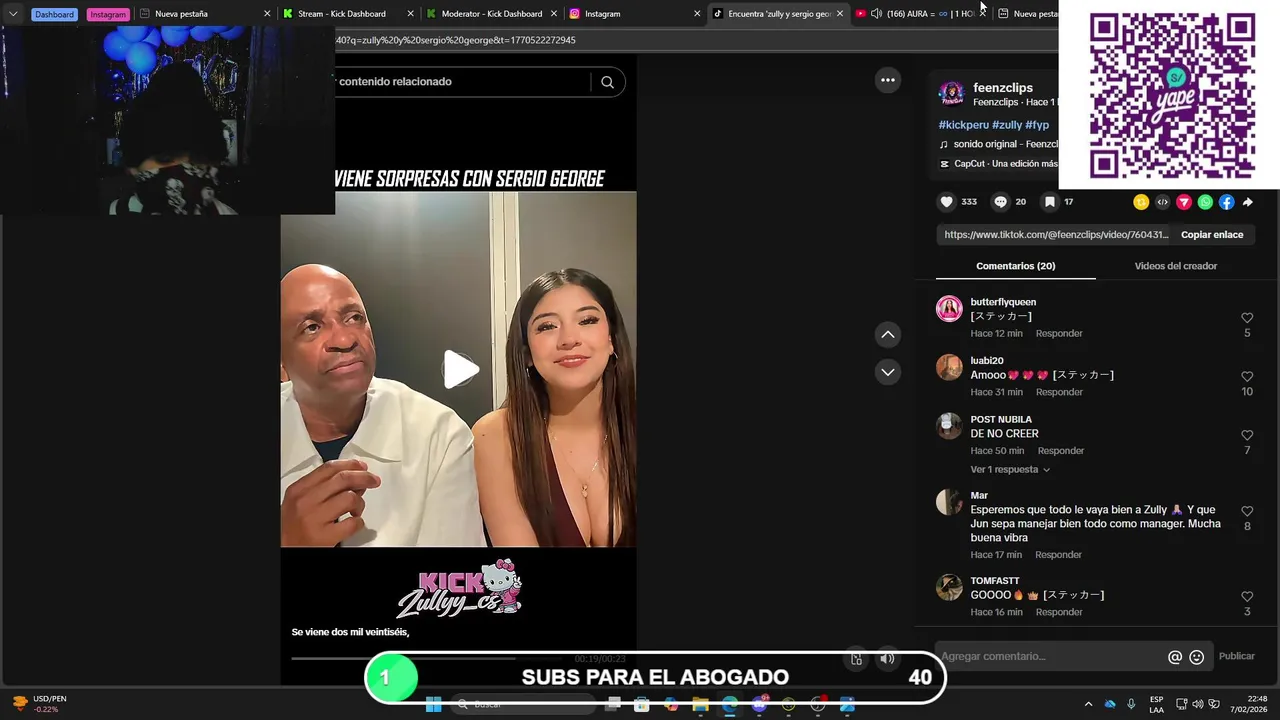Mute the video with the speaker icon
Viewport: 1280px width, 720px height.
[x=887, y=658]
